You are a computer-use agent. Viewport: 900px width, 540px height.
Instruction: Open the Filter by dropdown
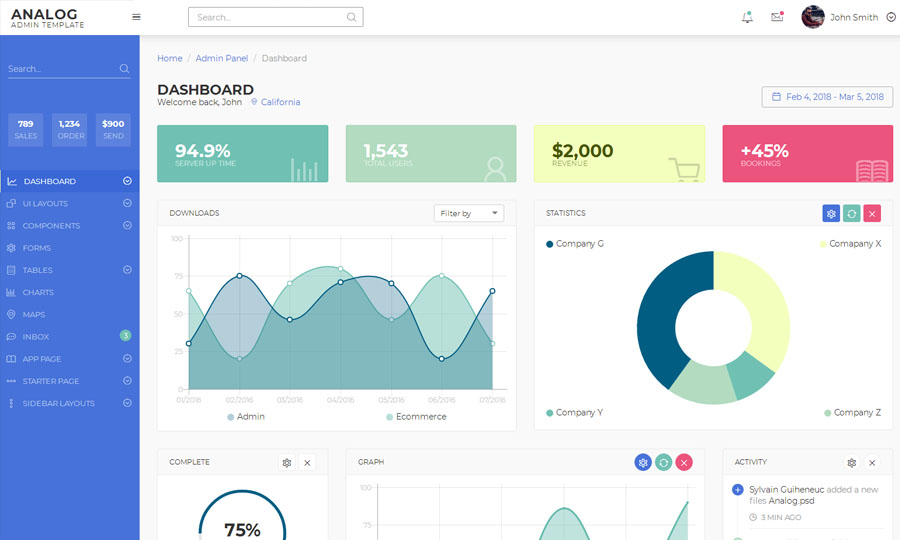pyautogui.click(x=469, y=213)
